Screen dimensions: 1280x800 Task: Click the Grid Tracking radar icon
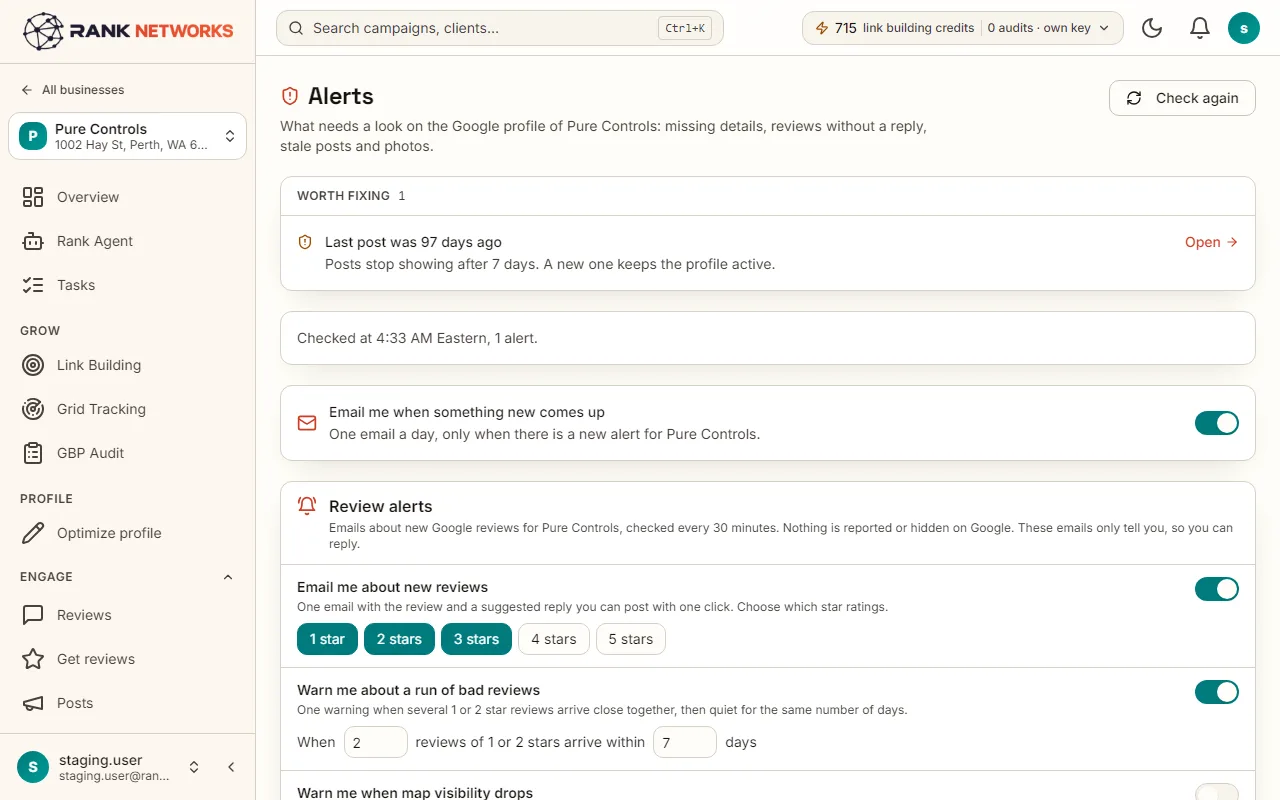tap(33, 409)
